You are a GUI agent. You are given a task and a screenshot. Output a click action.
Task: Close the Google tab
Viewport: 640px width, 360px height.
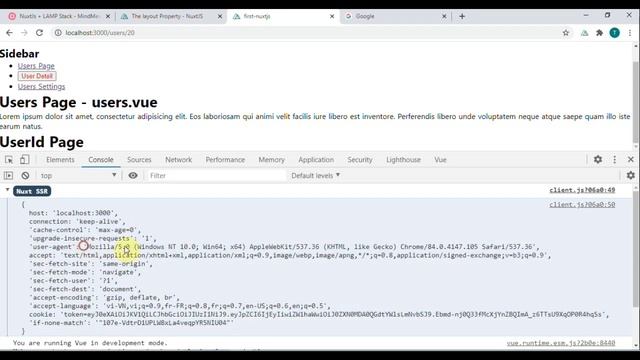point(444,16)
